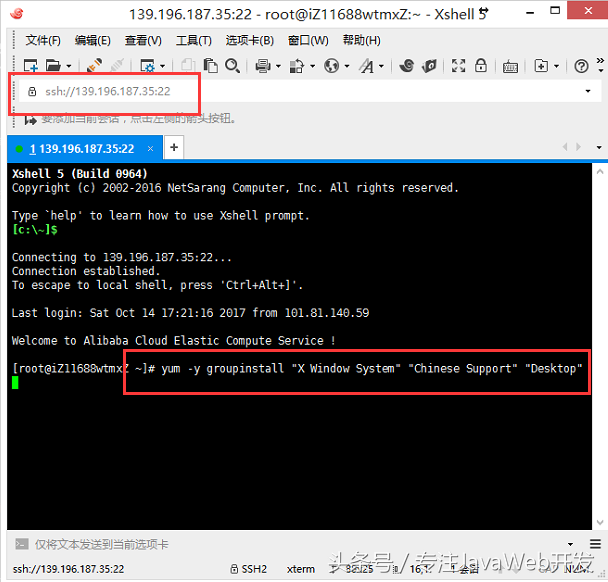
Task: Click the Font icon
Action: pyautogui.click(x=366, y=66)
